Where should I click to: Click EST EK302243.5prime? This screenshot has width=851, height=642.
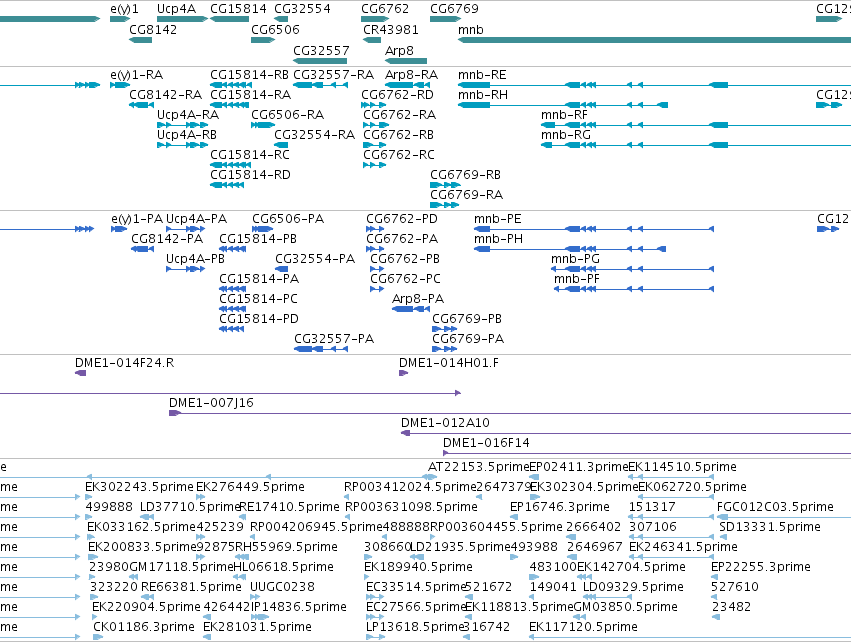coord(139,487)
